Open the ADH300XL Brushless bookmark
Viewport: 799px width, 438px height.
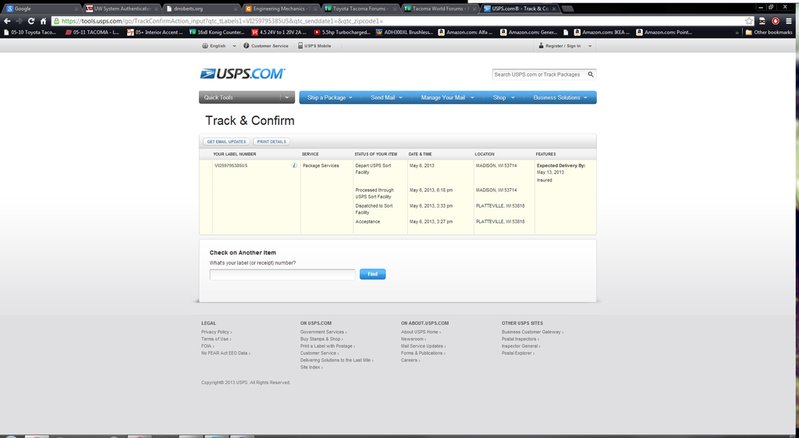(405, 32)
